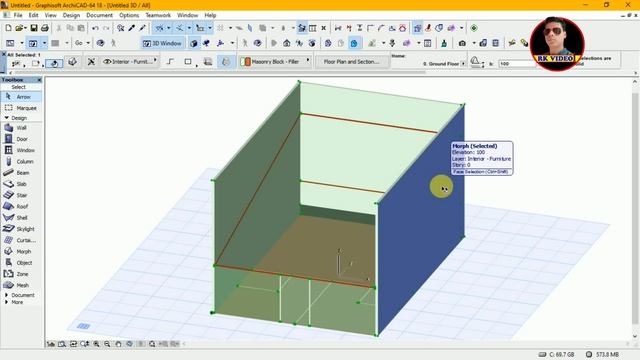
Task: Toggle the 3D Window button
Action: tap(162, 43)
